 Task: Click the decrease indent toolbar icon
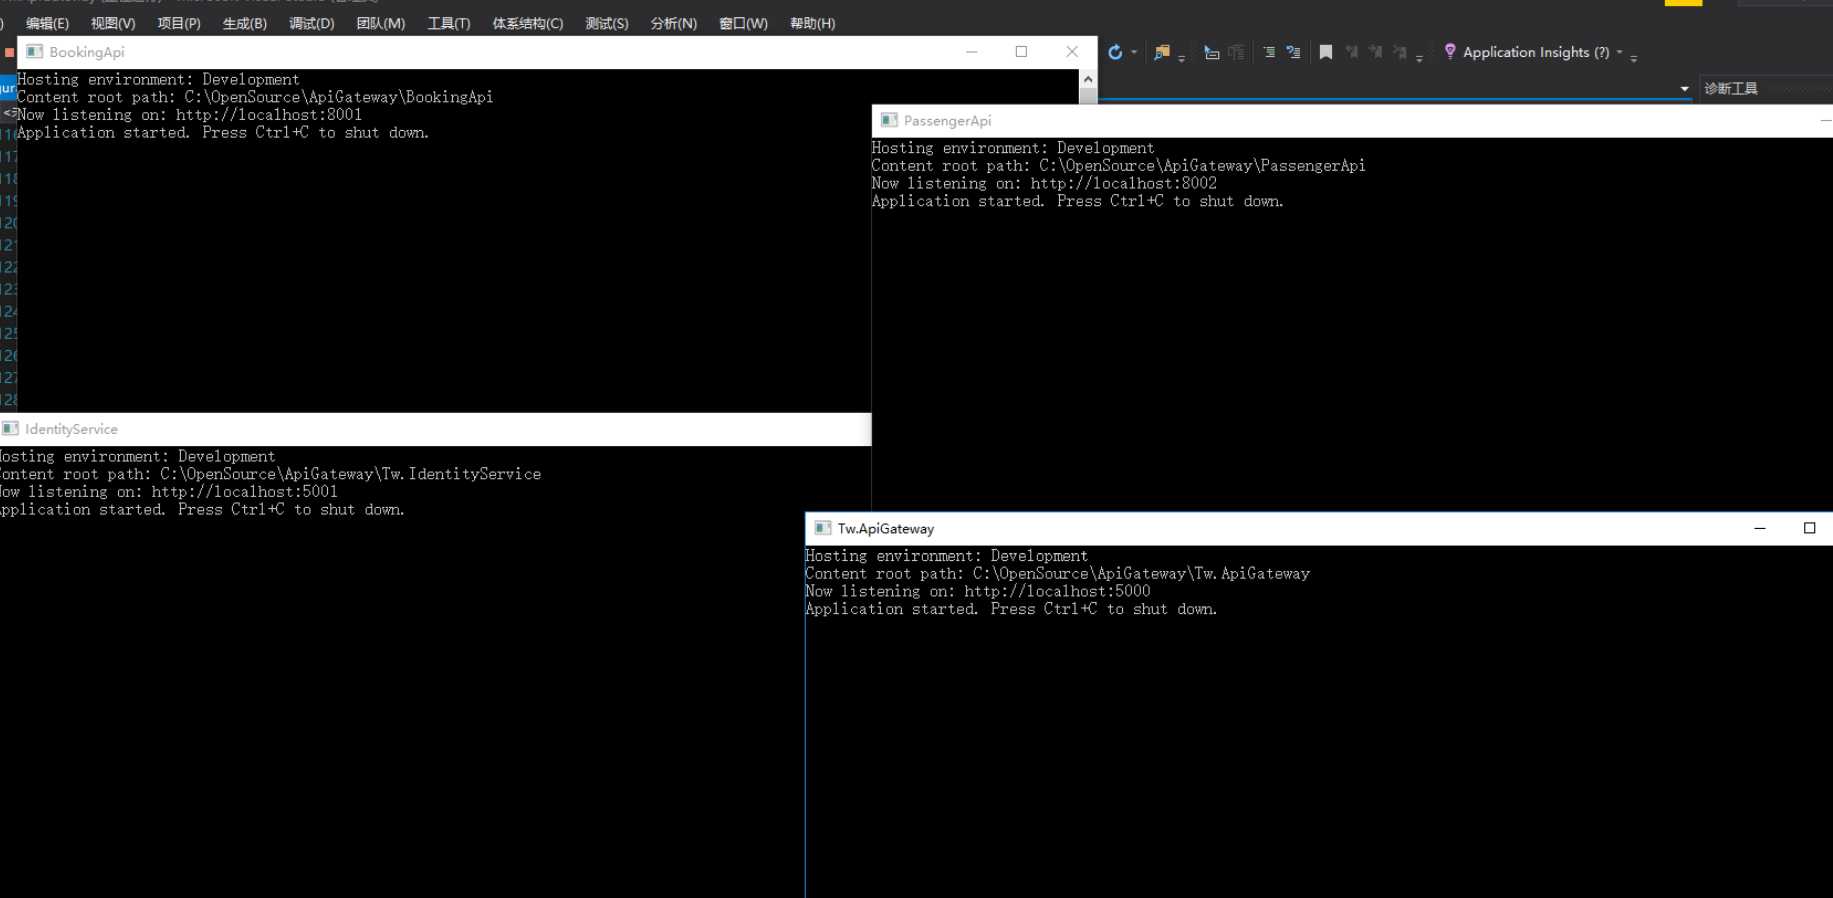tap(1211, 52)
